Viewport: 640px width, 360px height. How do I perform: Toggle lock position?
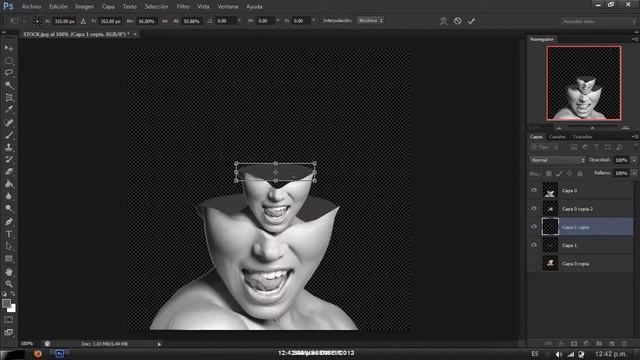coord(569,173)
